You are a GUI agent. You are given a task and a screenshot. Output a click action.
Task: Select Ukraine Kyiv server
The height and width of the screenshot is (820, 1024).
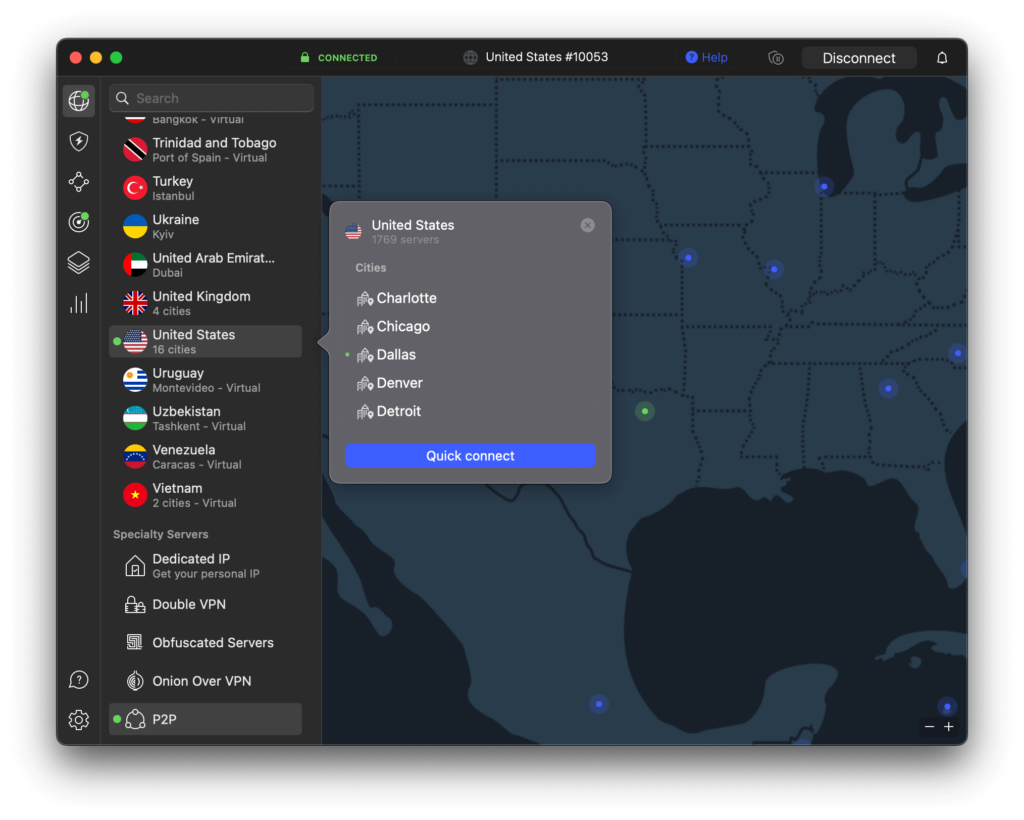point(205,226)
